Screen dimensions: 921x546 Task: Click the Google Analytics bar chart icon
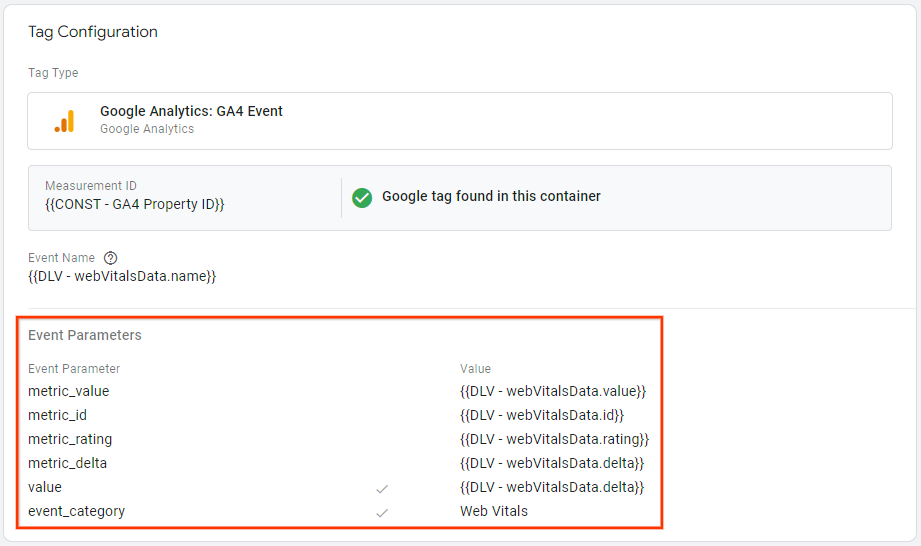[x=64, y=121]
